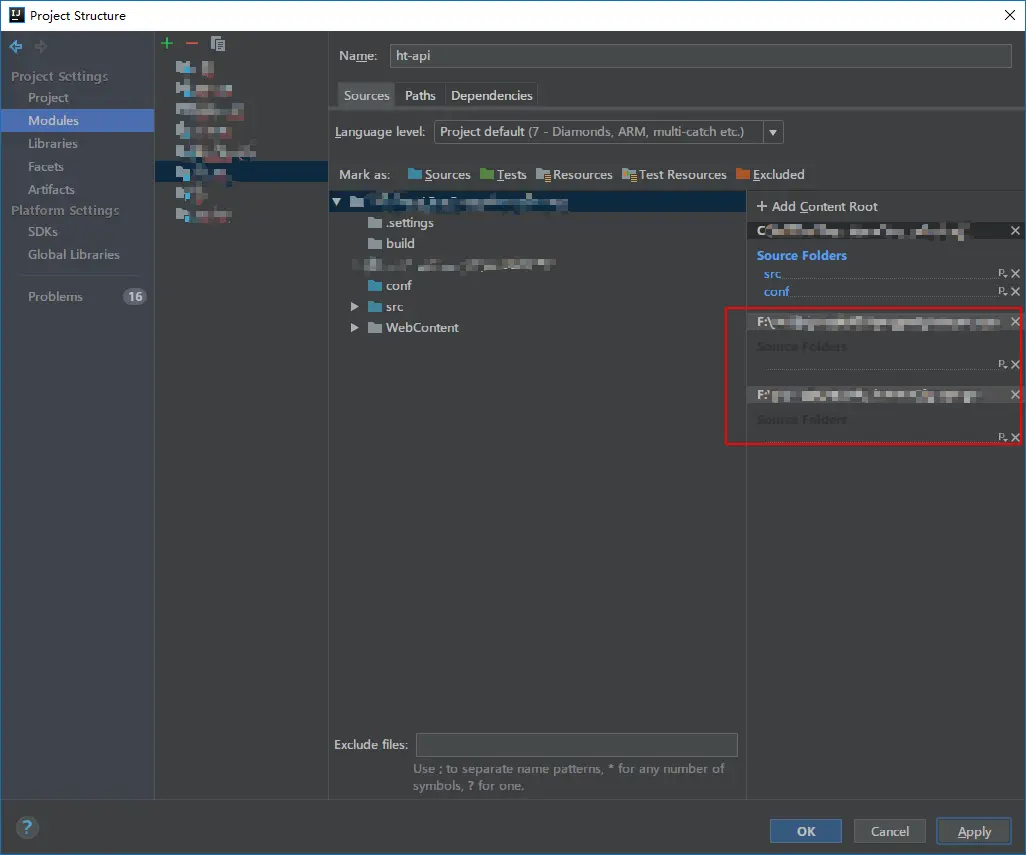Open the help question mark button
1026x855 pixels.
coord(27,828)
